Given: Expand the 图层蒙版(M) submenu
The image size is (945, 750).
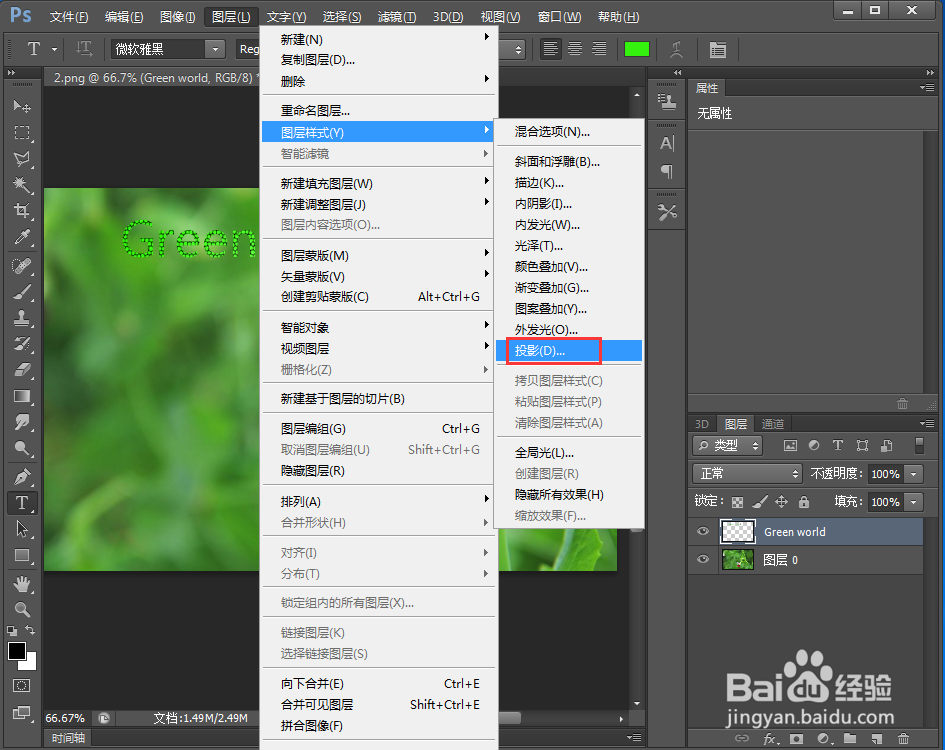Looking at the screenshot, I should pyautogui.click(x=378, y=255).
